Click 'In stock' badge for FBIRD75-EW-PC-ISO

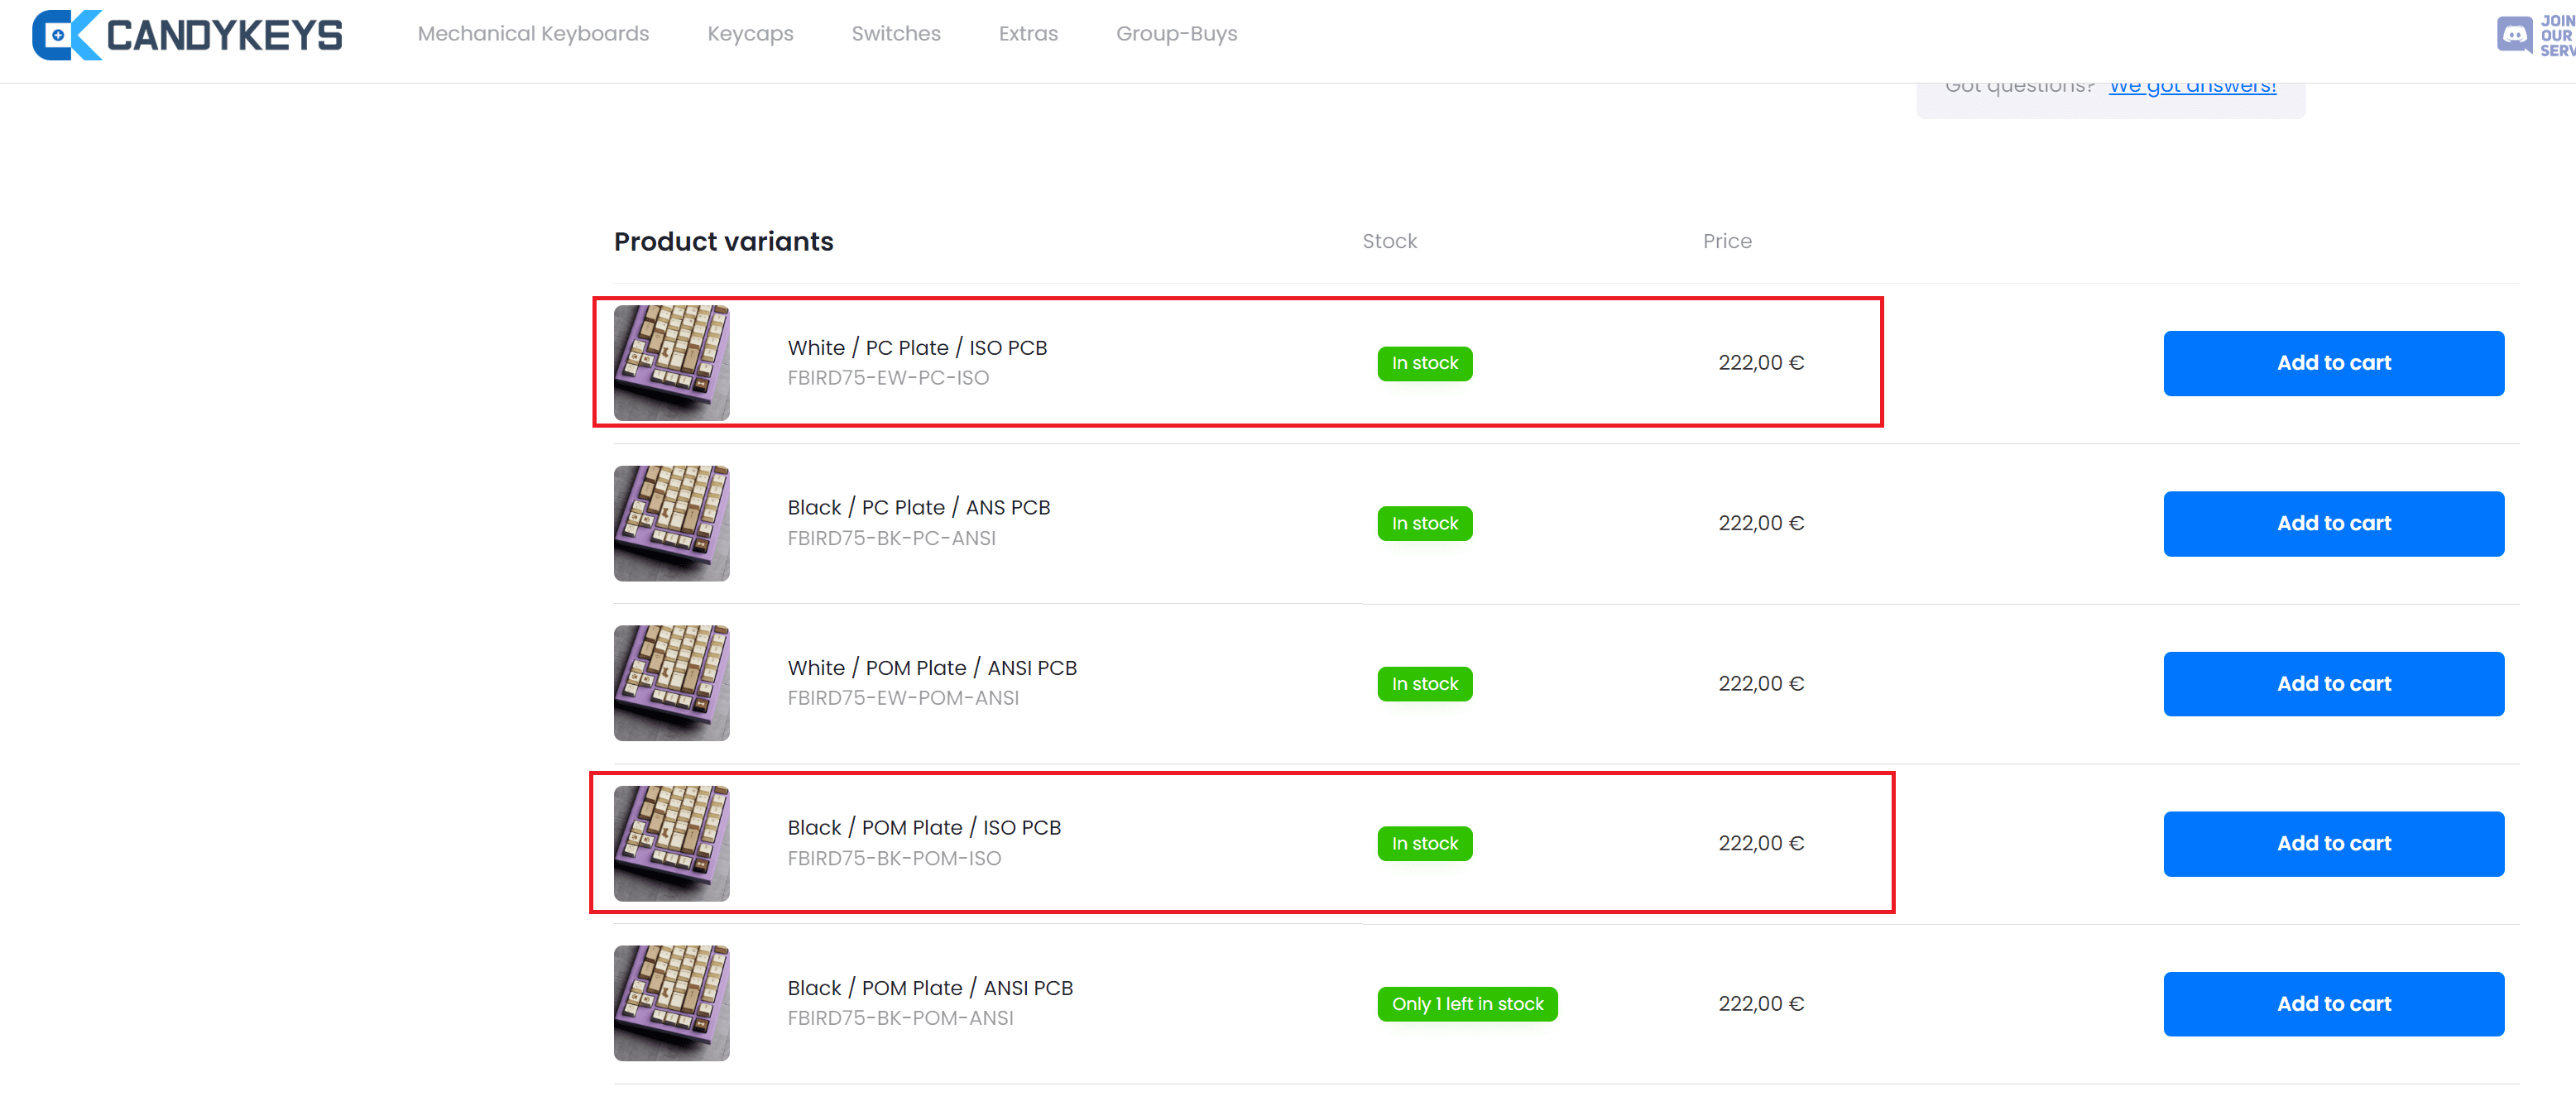tap(1424, 363)
